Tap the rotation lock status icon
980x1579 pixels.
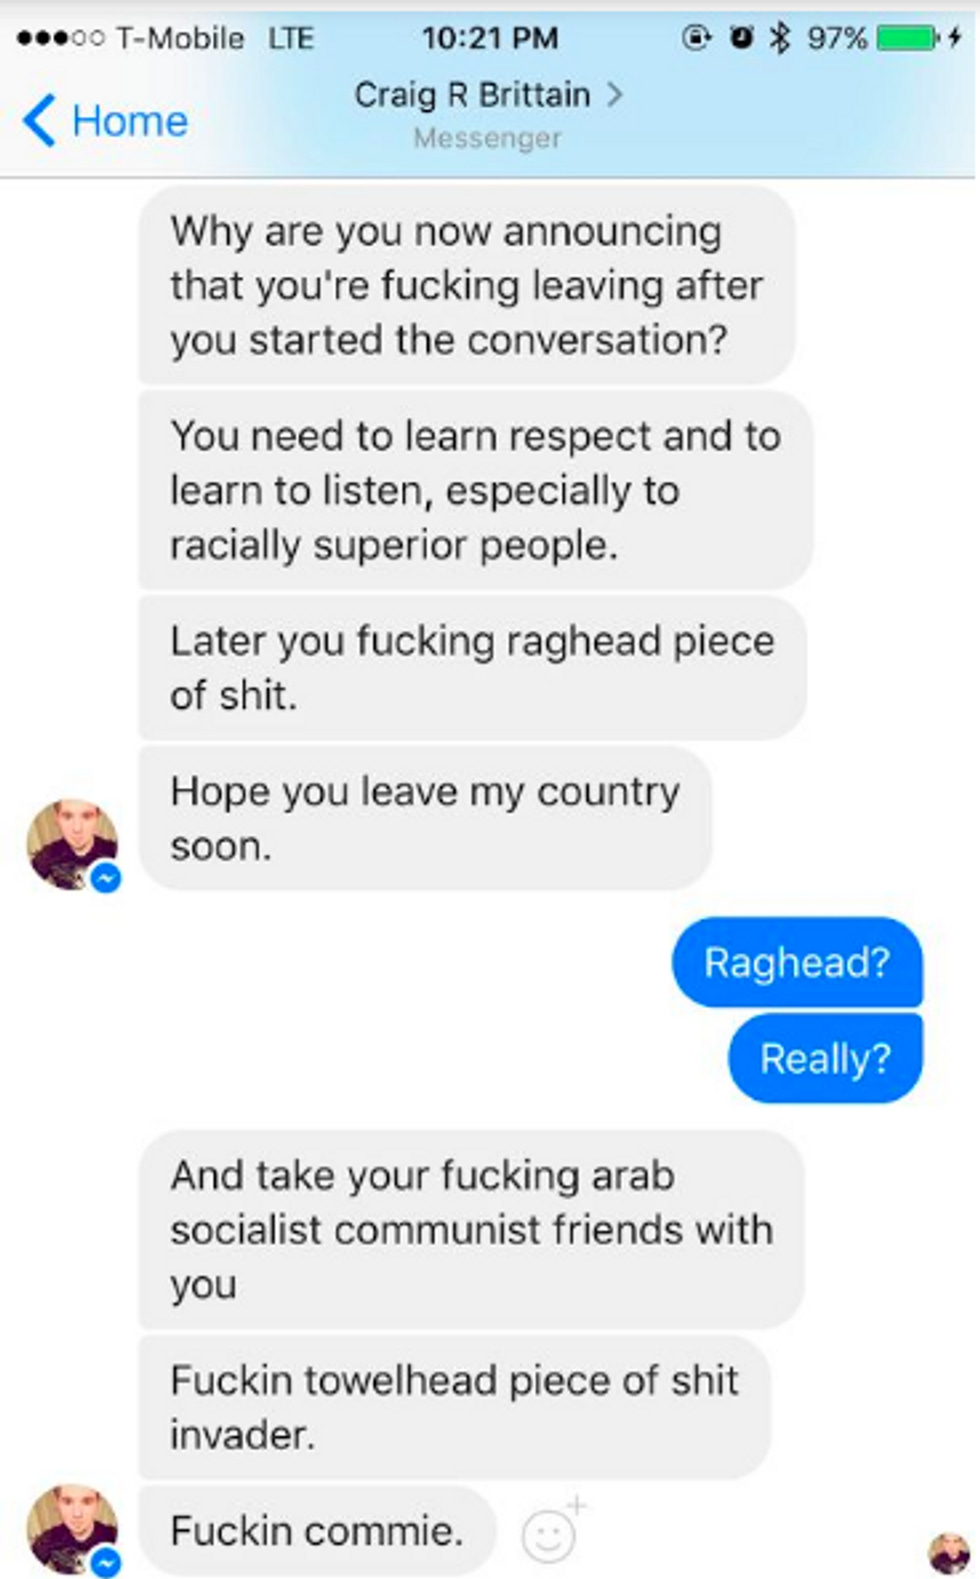tap(696, 38)
